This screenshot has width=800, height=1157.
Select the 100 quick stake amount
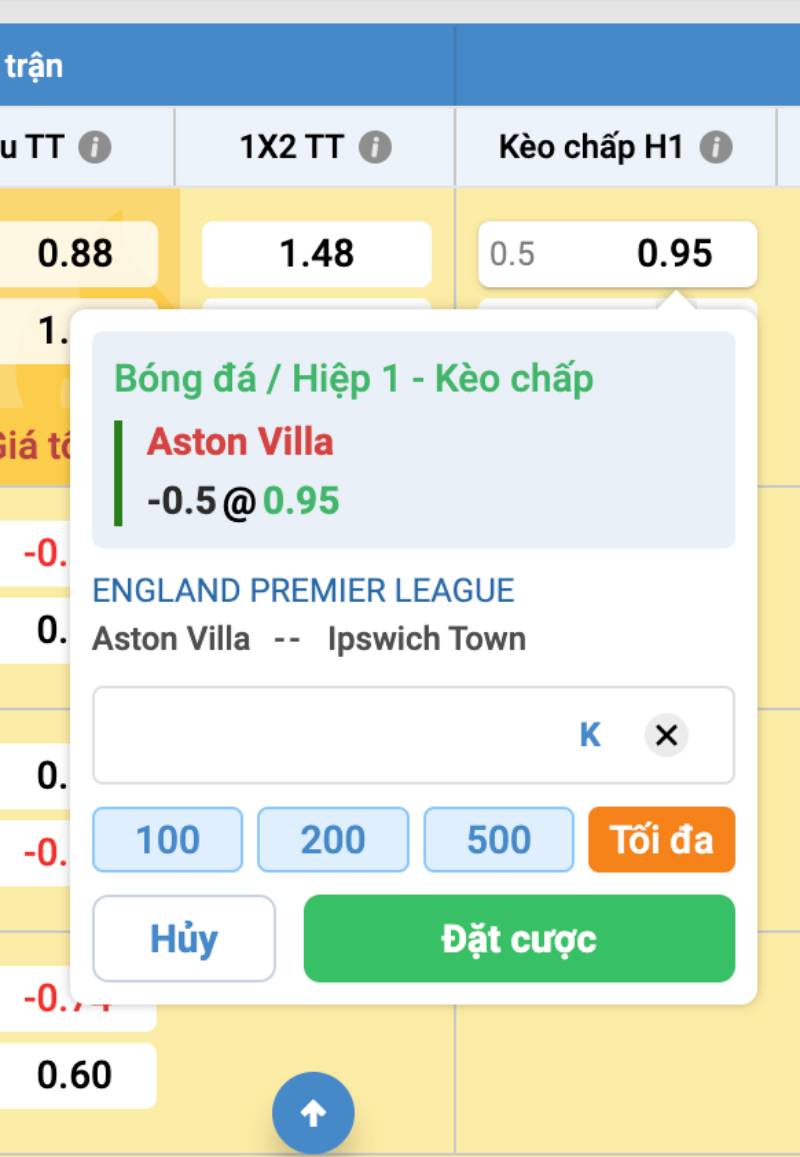167,840
